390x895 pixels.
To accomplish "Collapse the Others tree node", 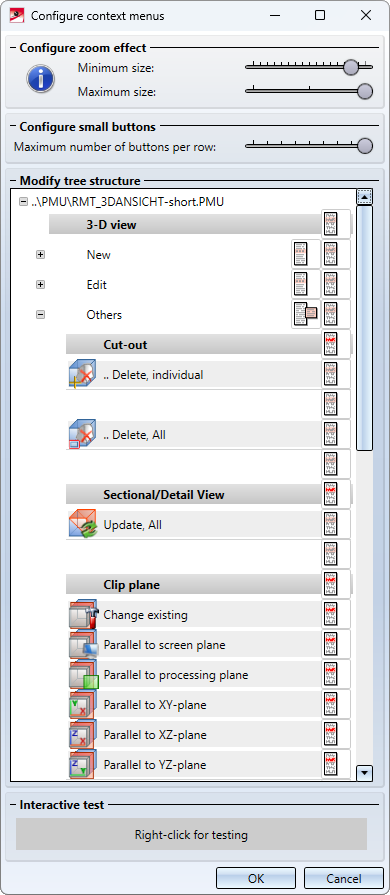I will click(41, 314).
